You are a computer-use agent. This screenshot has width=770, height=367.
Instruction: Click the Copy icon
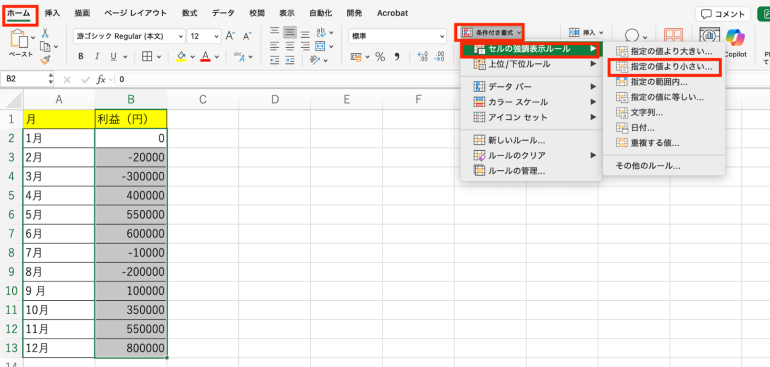pyautogui.click(x=45, y=47)
